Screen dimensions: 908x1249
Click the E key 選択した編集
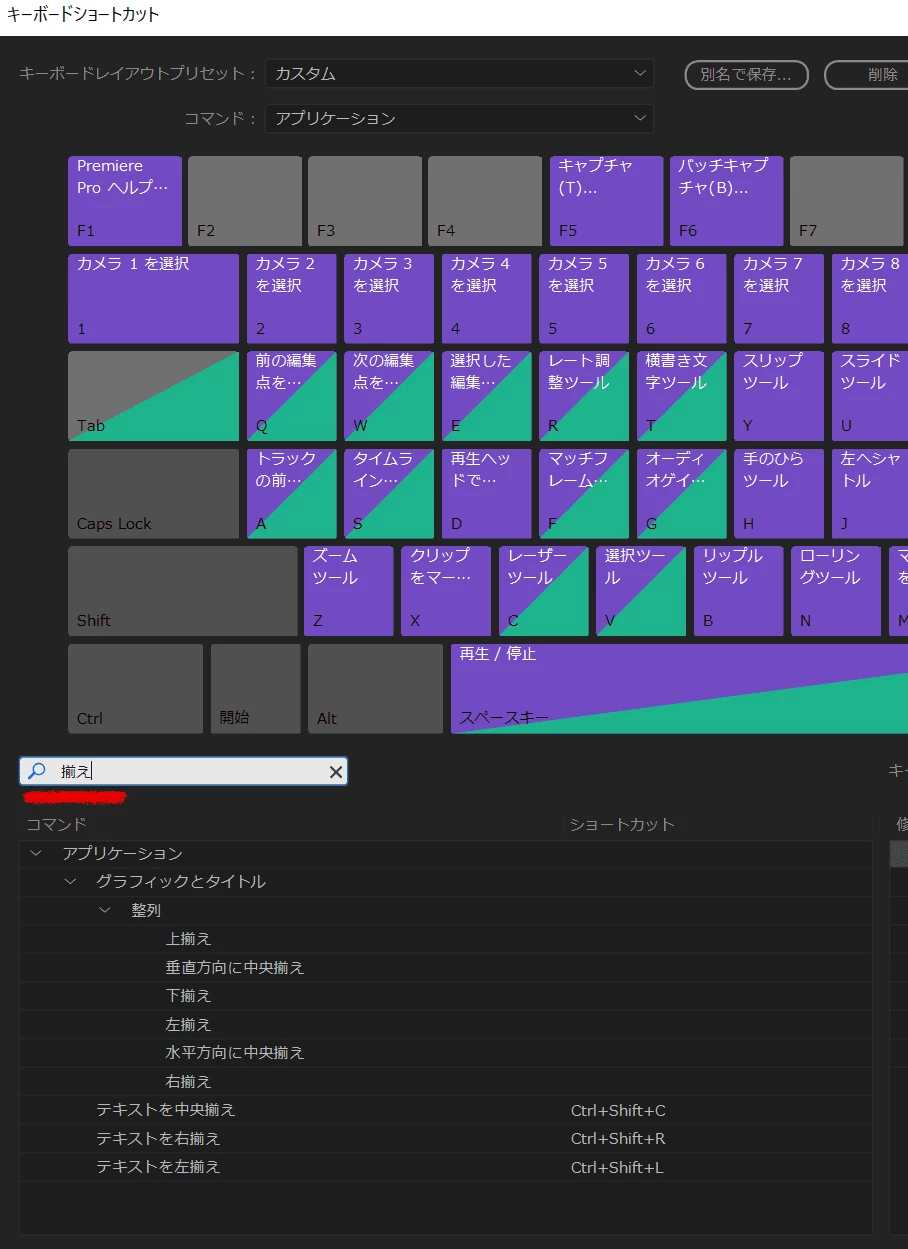[487, 396]
